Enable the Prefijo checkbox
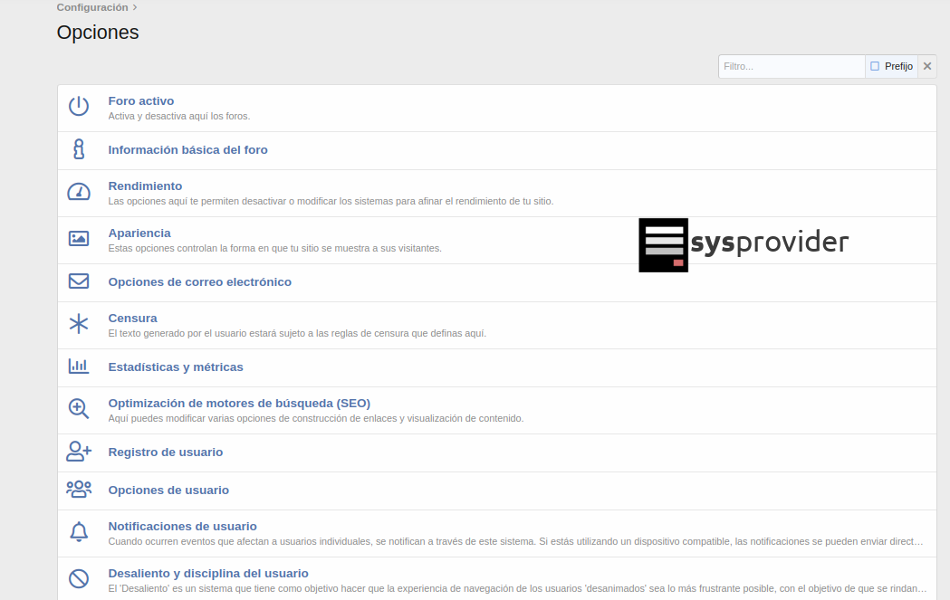 (875, 67)
